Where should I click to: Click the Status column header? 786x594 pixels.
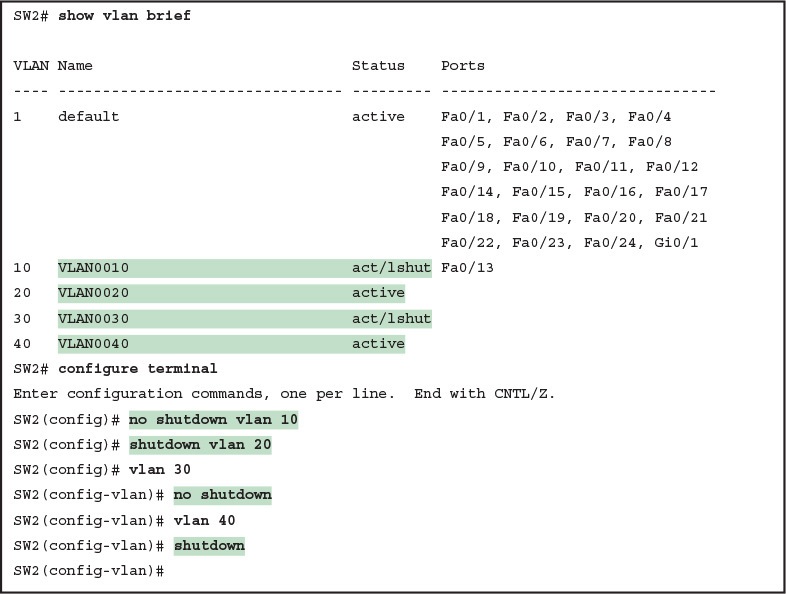pyautogui.click(x=378, y=66)
